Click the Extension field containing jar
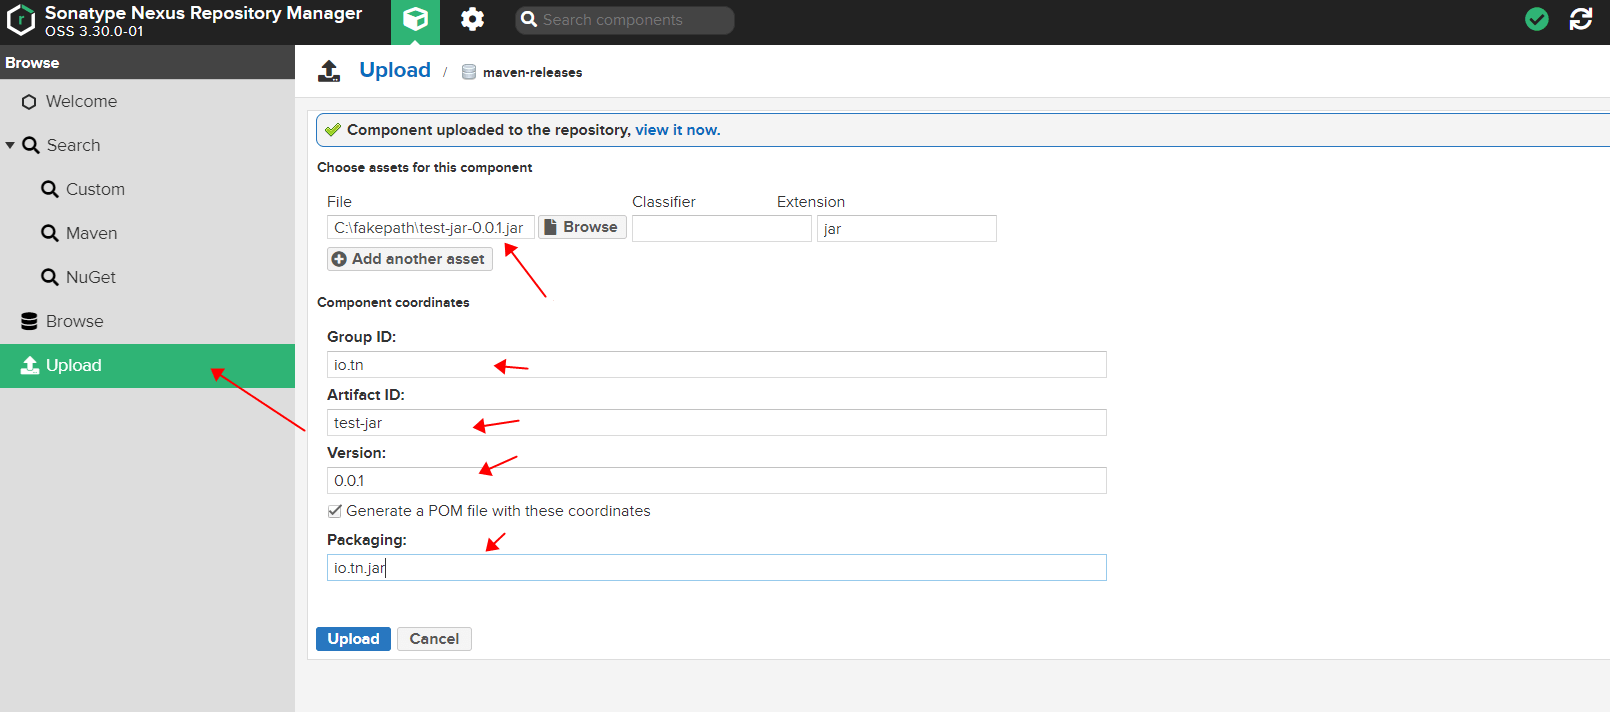The height and width of the screenshot is (712, 1610). pyautogui.click(x=907, y=228)
